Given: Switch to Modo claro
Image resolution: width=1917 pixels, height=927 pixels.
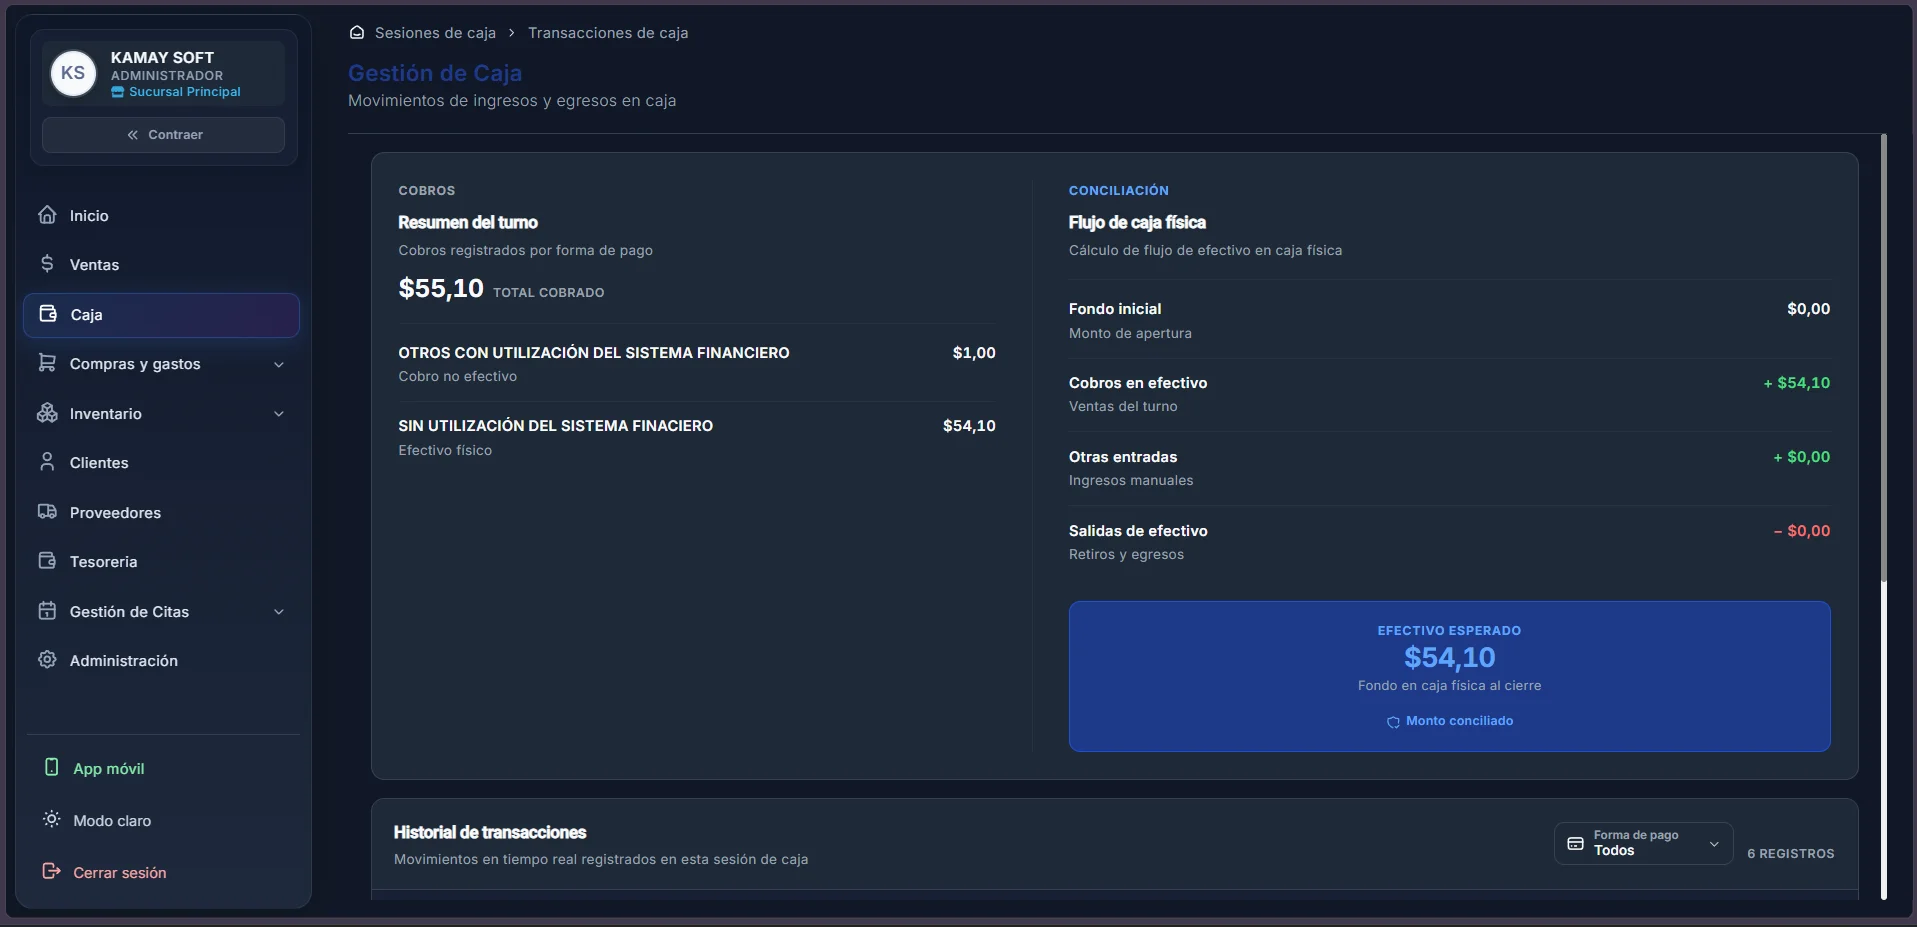Looking at the screenshot, I should [x=112, y=821].
